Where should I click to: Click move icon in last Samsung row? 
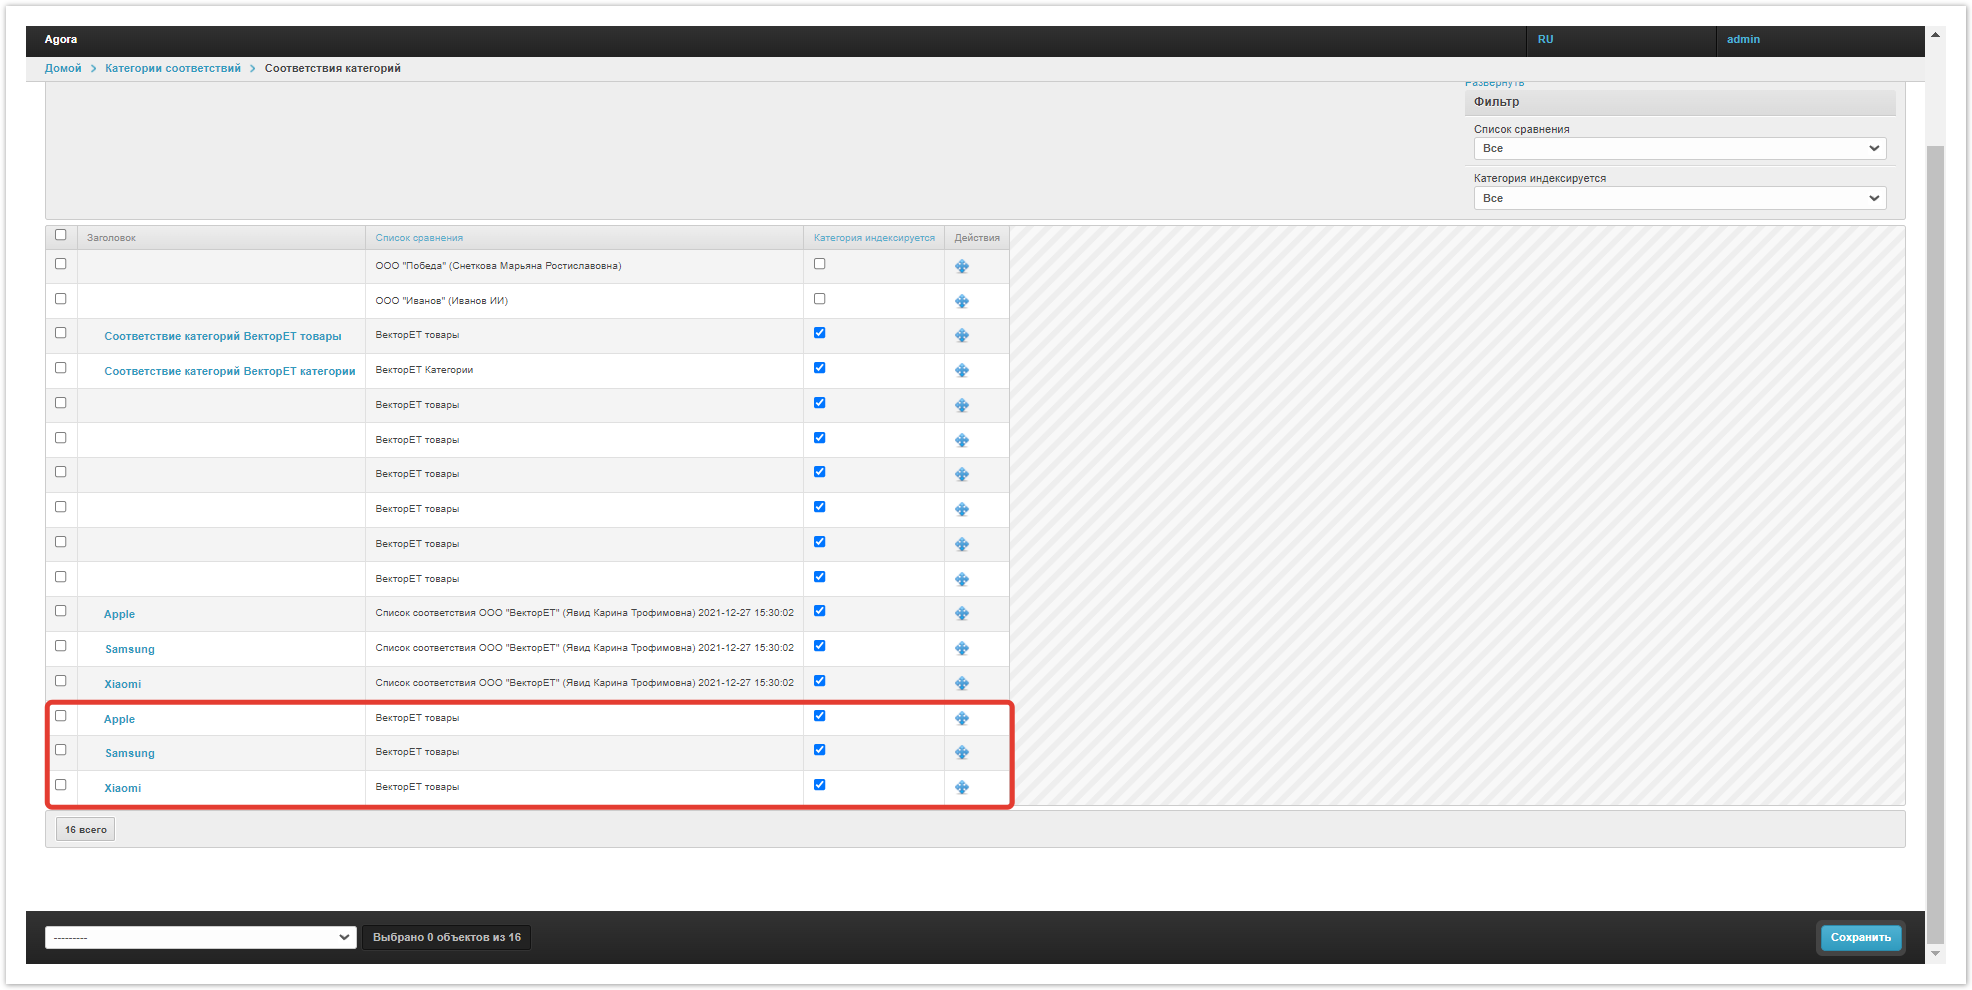[x=961, y=753]
